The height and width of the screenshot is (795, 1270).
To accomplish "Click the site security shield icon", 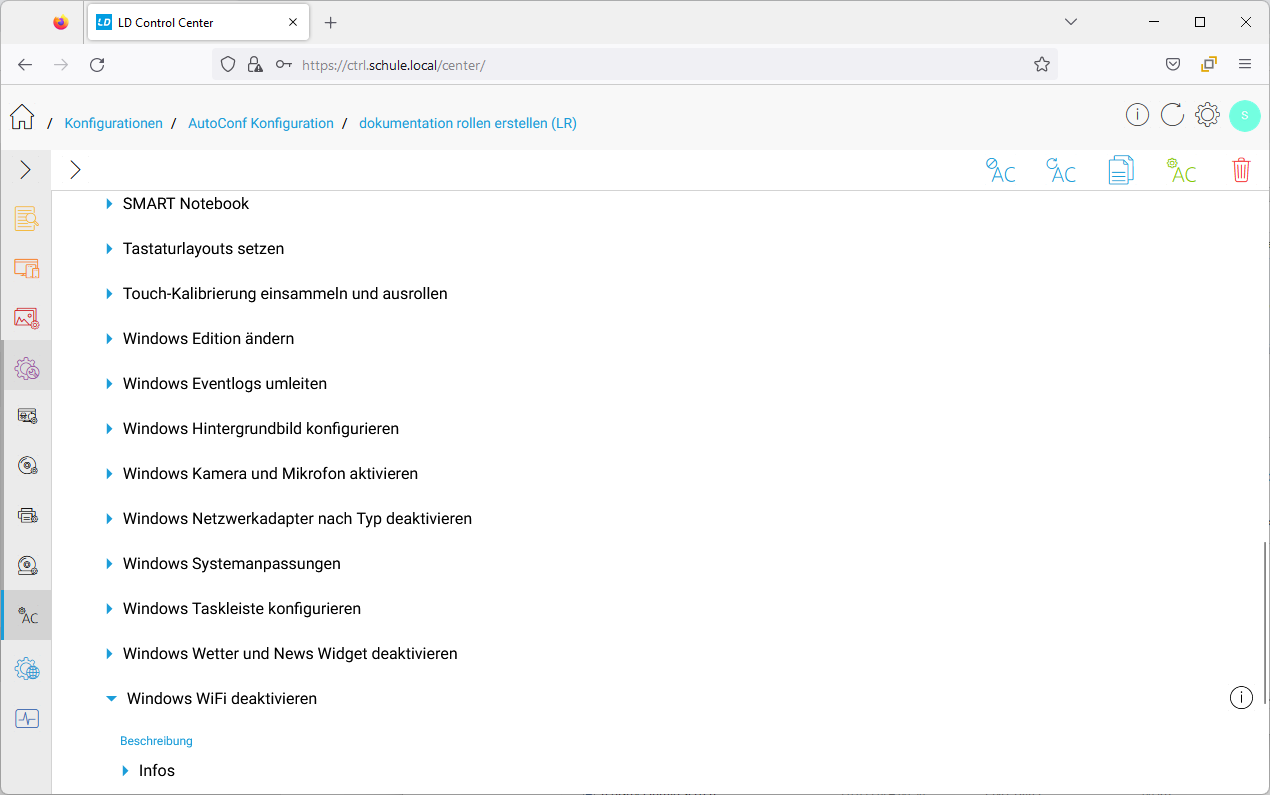I will [228, 64].
